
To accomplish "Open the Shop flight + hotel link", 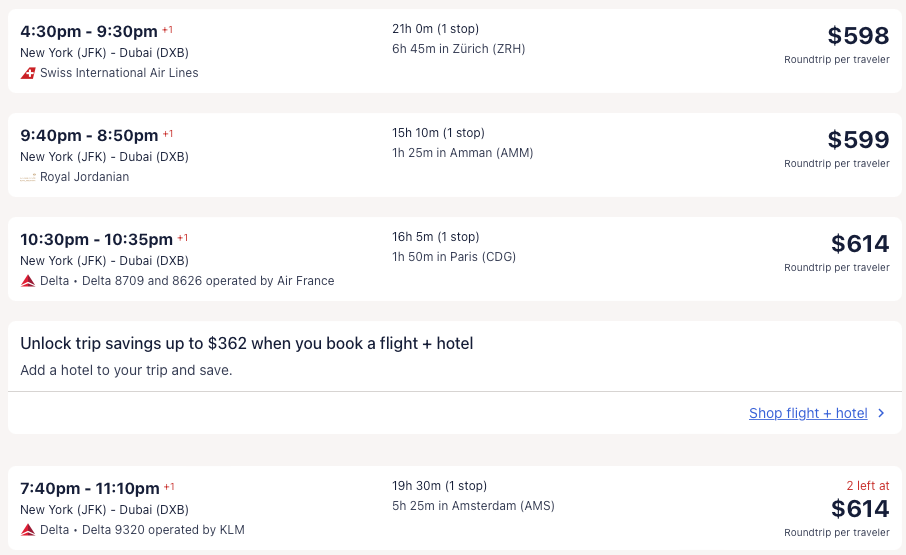I will 808,413.
